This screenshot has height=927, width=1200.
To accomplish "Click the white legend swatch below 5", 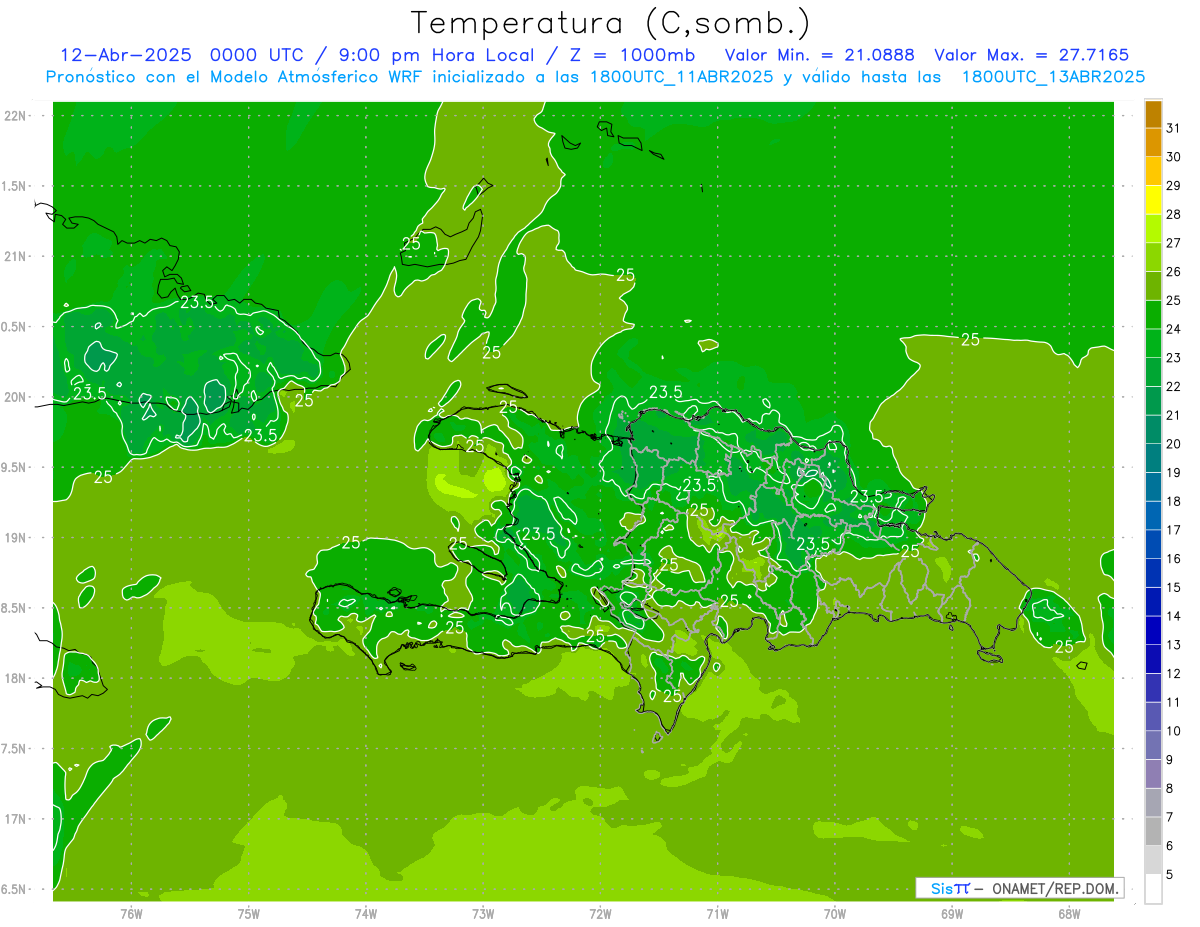I will (x=1153, y=888).
